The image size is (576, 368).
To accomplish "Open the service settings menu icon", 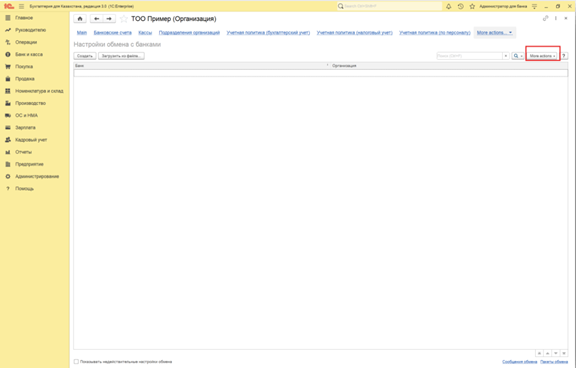I will point(534,6).
